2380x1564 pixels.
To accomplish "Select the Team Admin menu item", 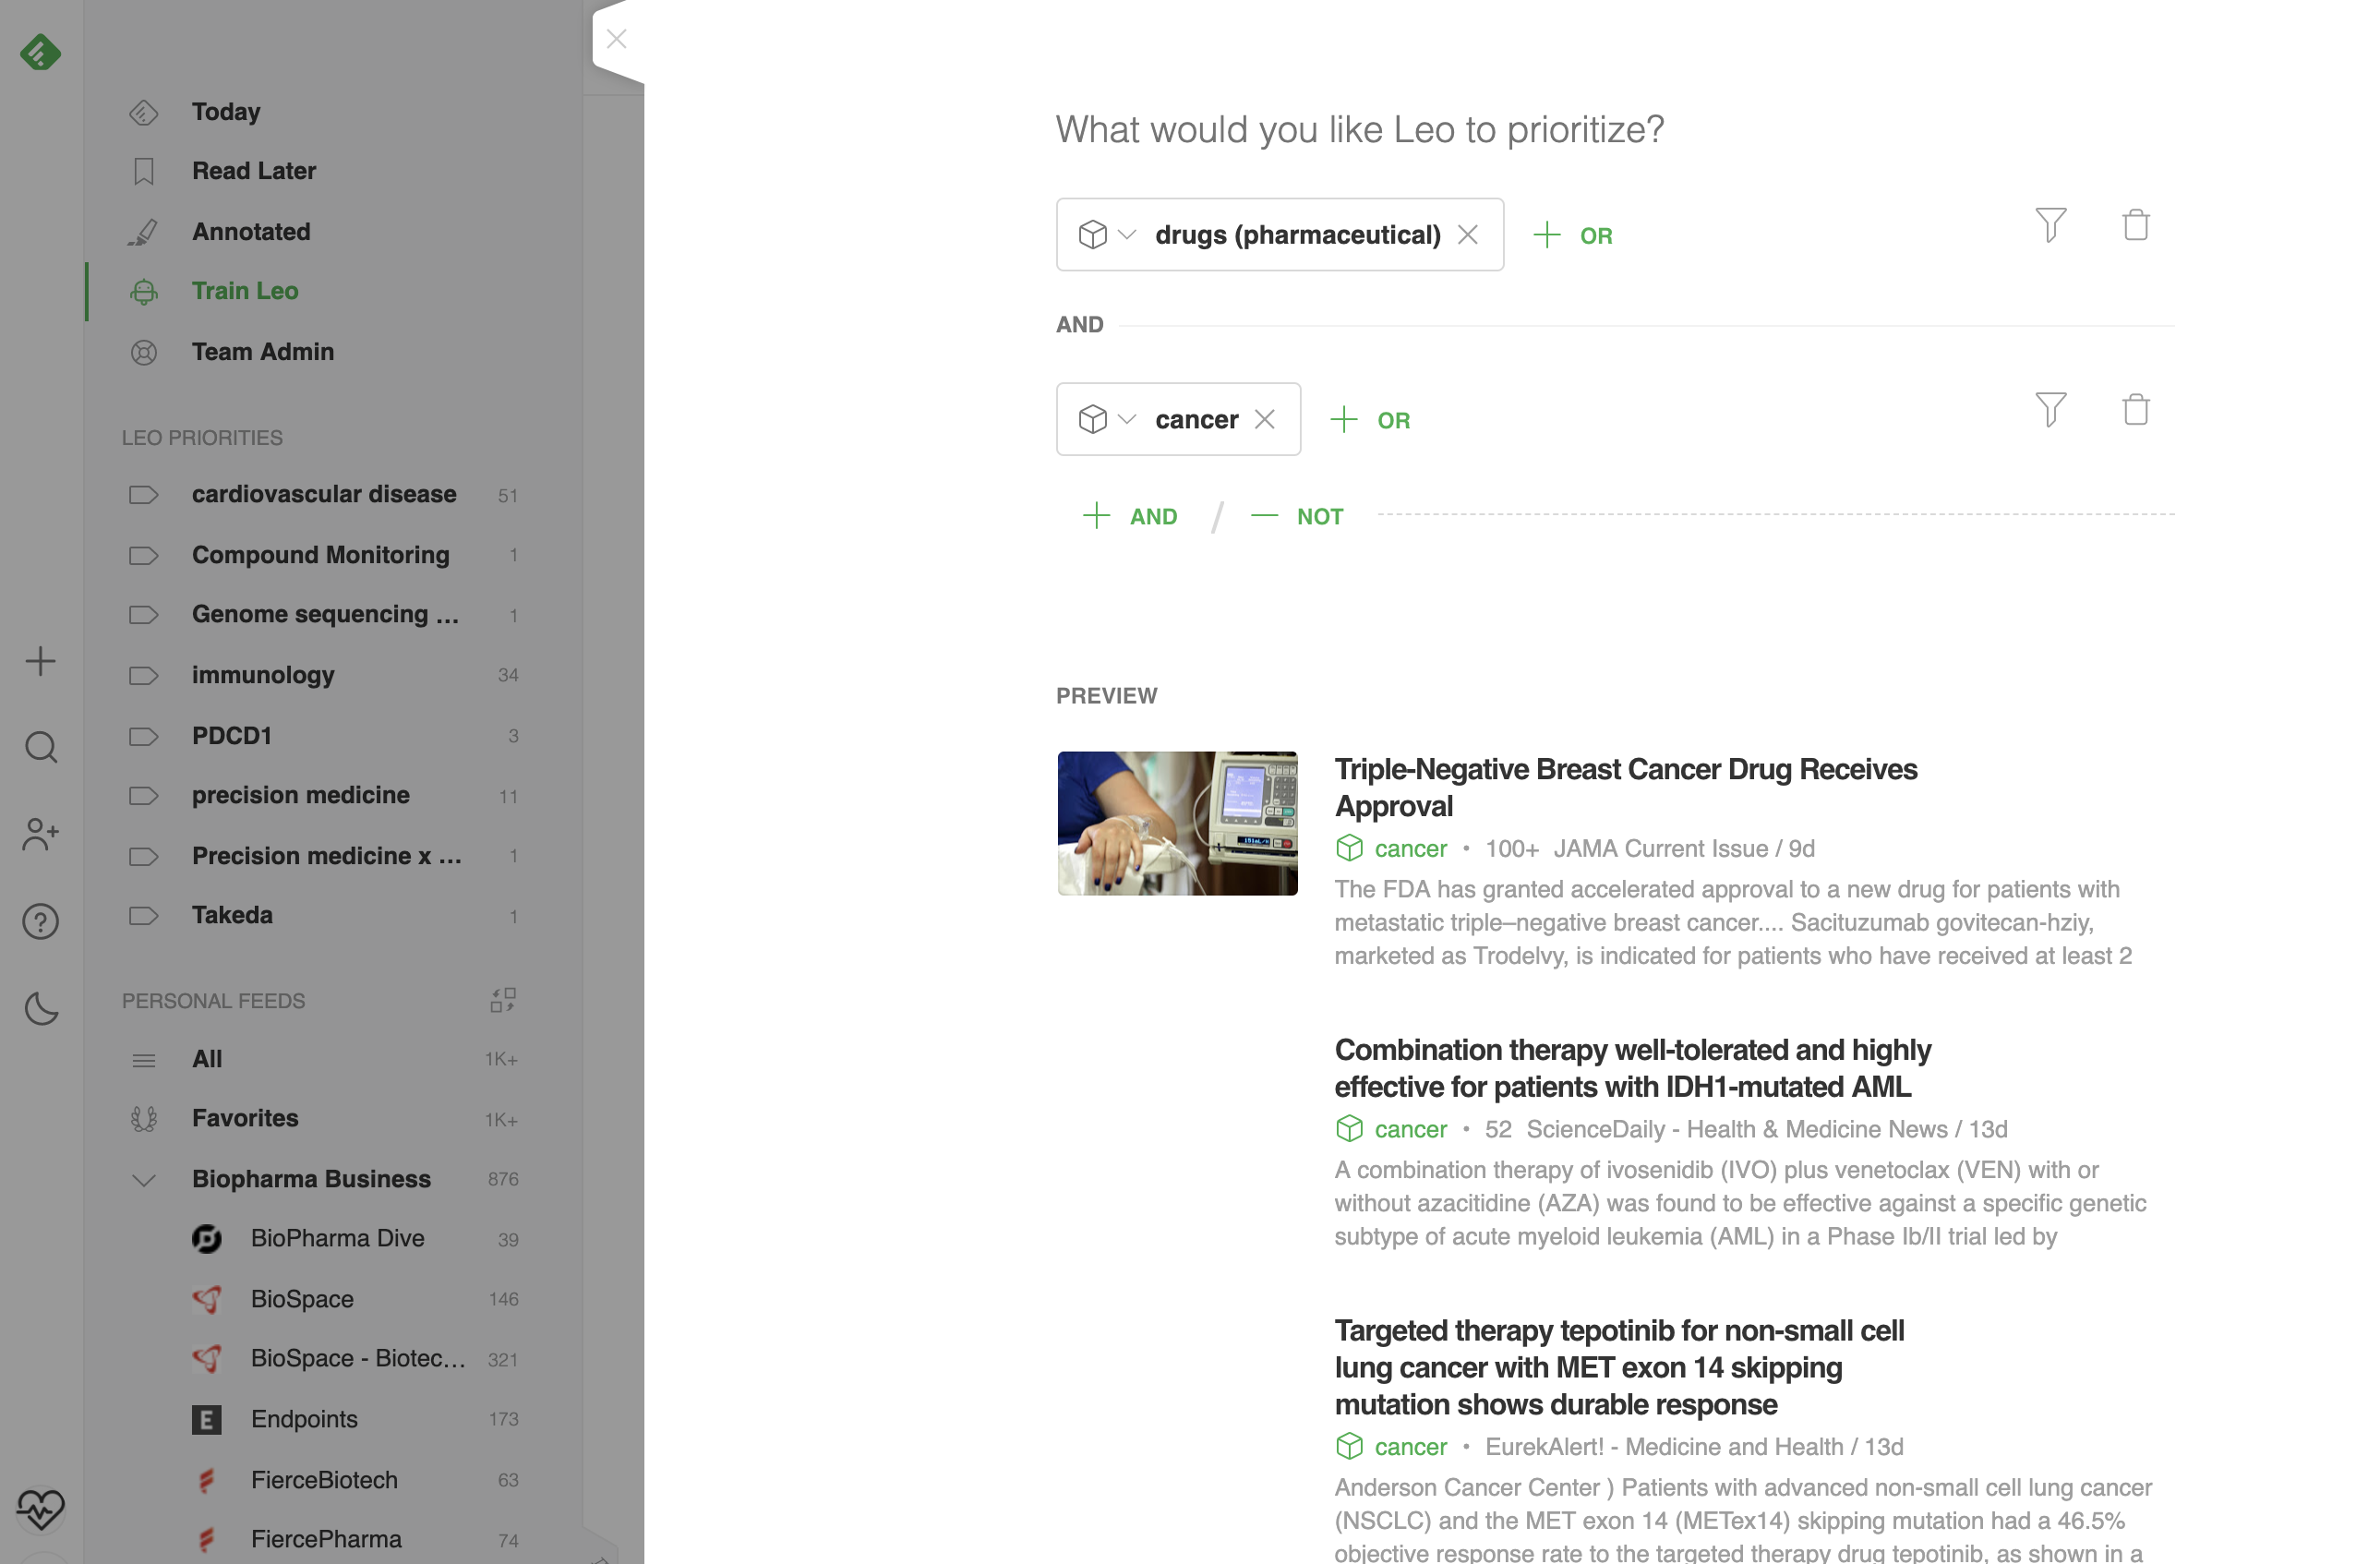I will [x=262, y=352].
